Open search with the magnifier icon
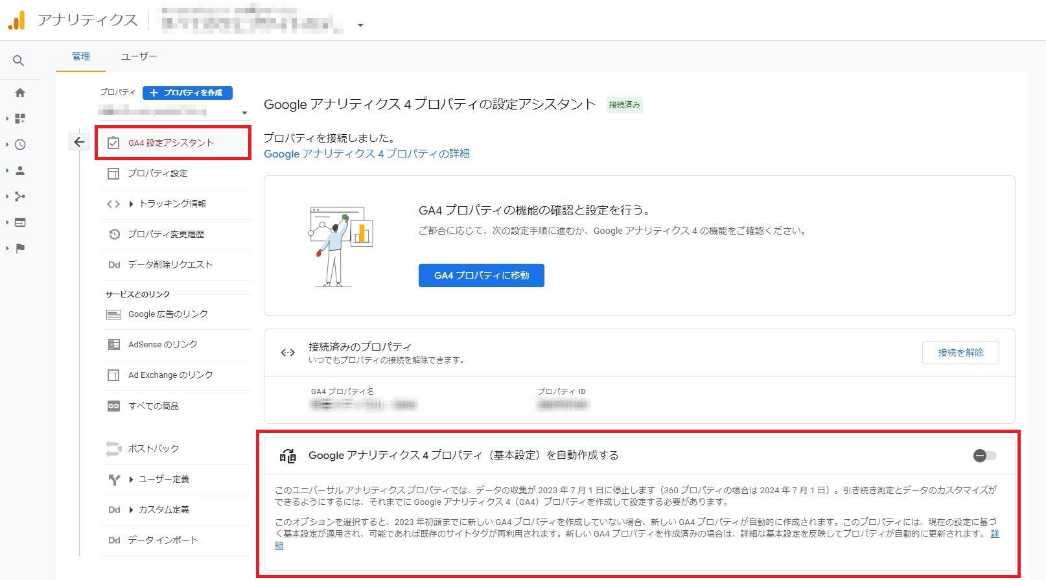Image resolution: width=1046 pixels, height=580 pixels. 19,61
